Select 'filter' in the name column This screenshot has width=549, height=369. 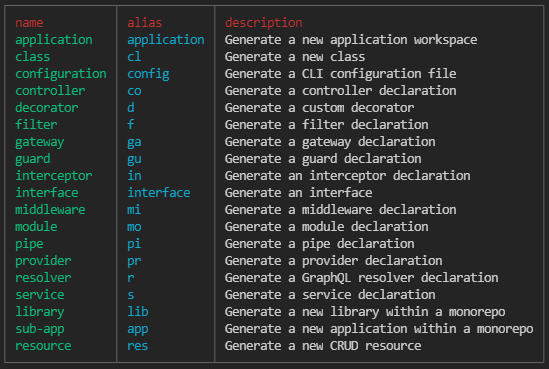point(36,125)
